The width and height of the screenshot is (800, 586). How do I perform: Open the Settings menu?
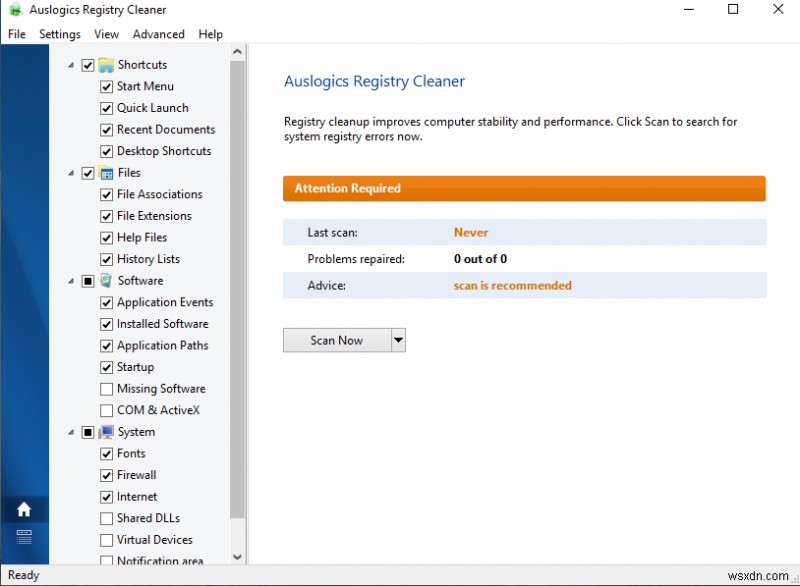pos(60,34)
